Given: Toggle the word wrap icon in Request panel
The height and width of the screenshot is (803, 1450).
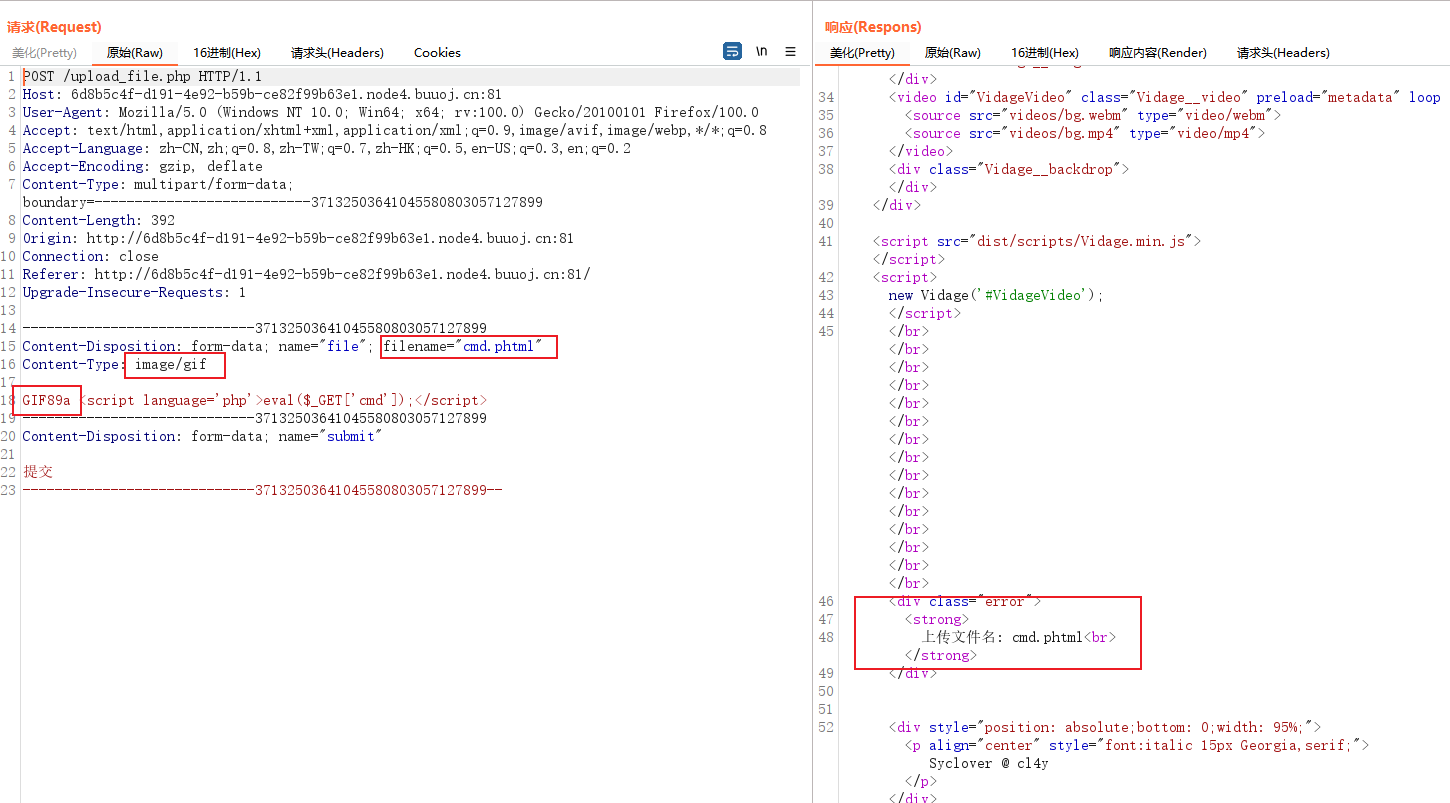Looking at the screenshot, I should click(x=733, y=51).
